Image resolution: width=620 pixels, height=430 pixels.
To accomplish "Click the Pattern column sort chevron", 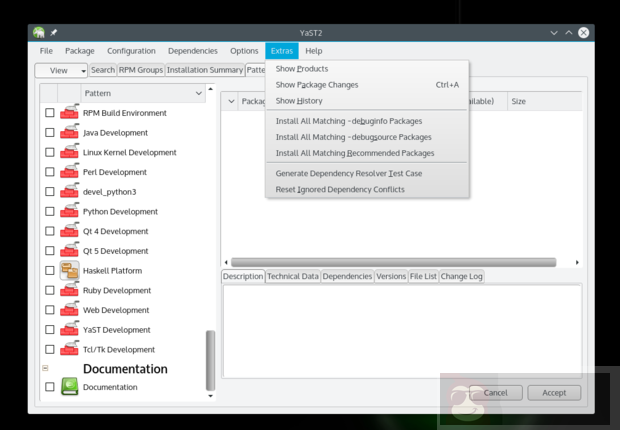I will coord(198,93).
